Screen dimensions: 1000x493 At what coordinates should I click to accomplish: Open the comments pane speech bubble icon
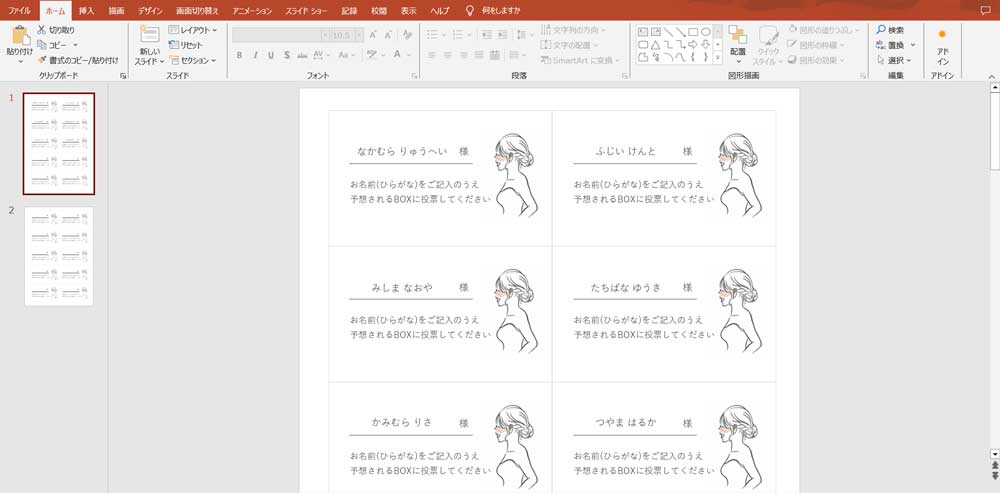(986, 9)
